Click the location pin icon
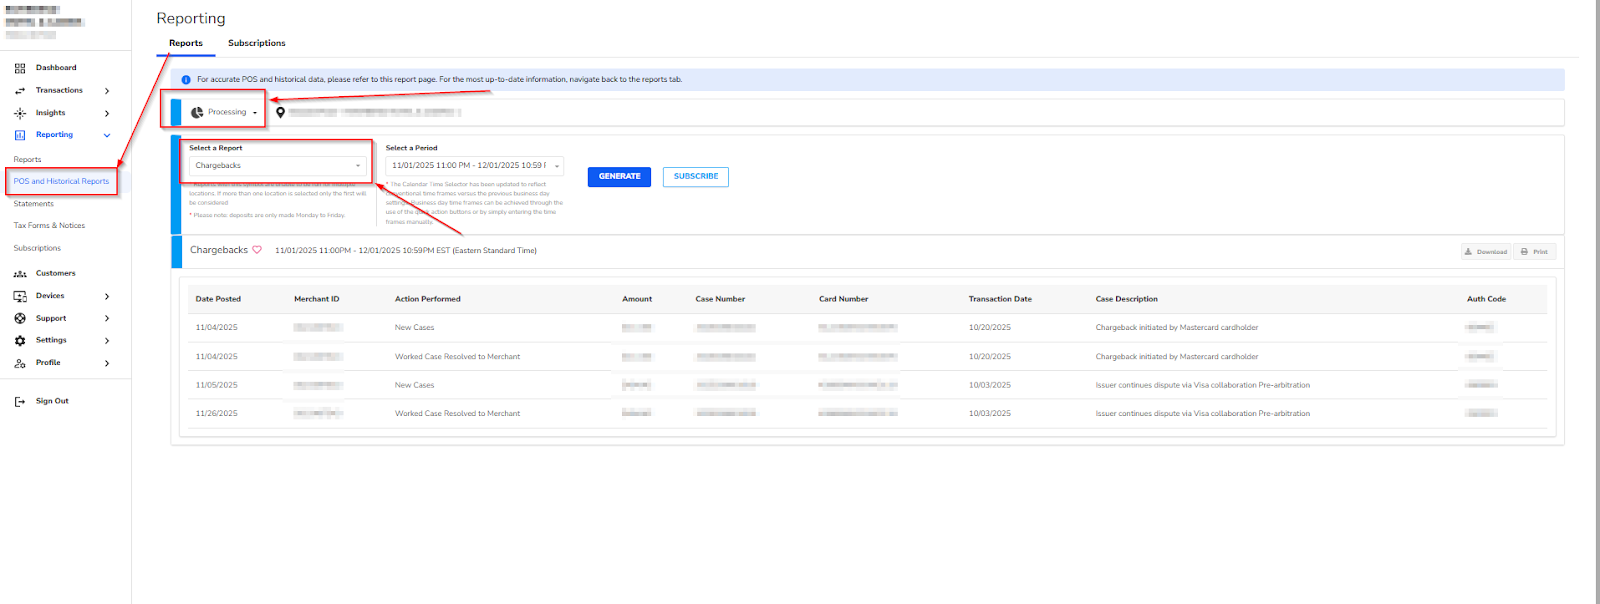The height and width of the screenshot is (604, 1600). click(280, 112)
